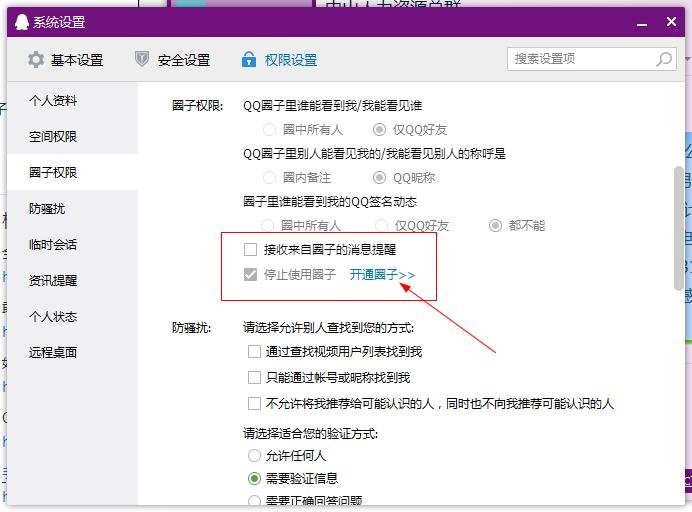
Task: Select the 允许任何人 verification option
Action: pos(254,456)
